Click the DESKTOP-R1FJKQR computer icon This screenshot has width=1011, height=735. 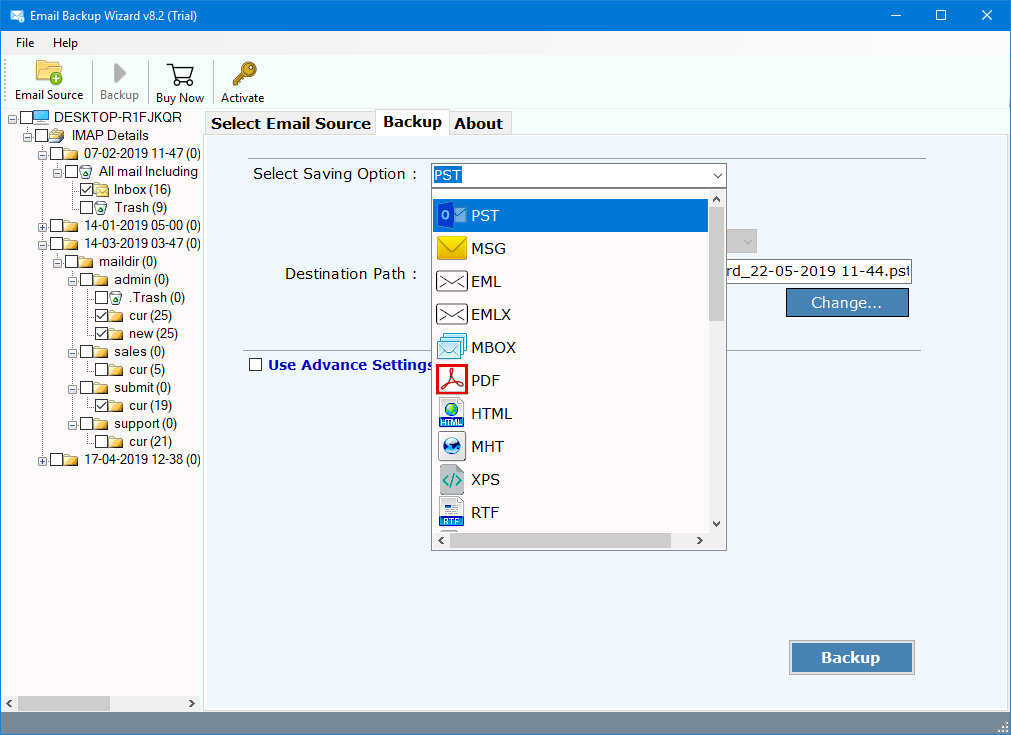(x=41, y=117)
